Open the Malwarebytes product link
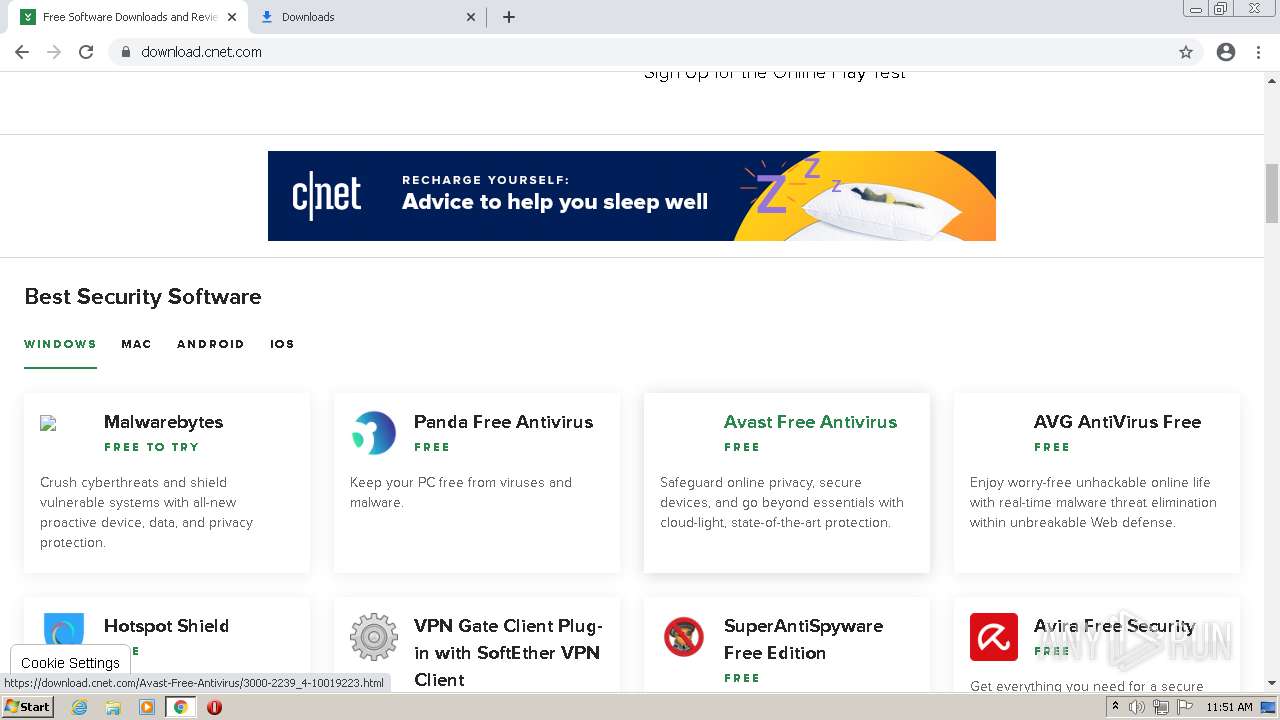The image size is (1280, 720). coord(163,422)
